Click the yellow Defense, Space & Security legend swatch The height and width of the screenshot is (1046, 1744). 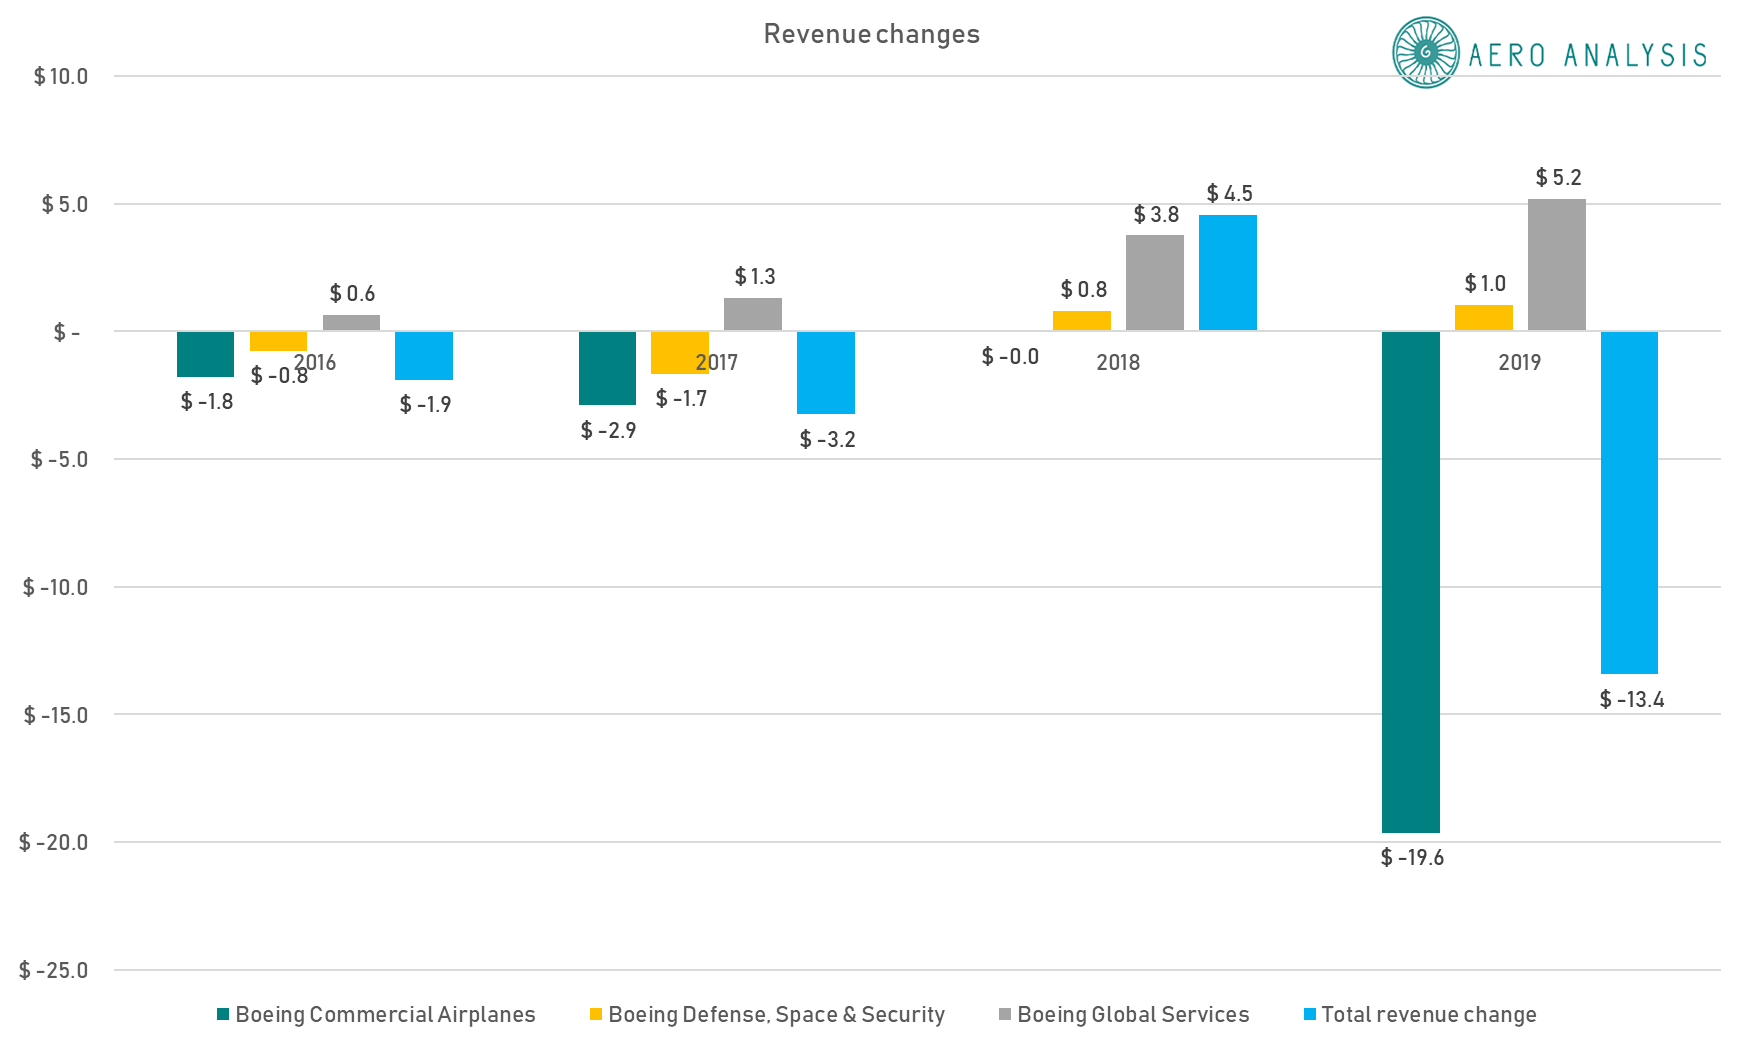tap(596, 1014)
